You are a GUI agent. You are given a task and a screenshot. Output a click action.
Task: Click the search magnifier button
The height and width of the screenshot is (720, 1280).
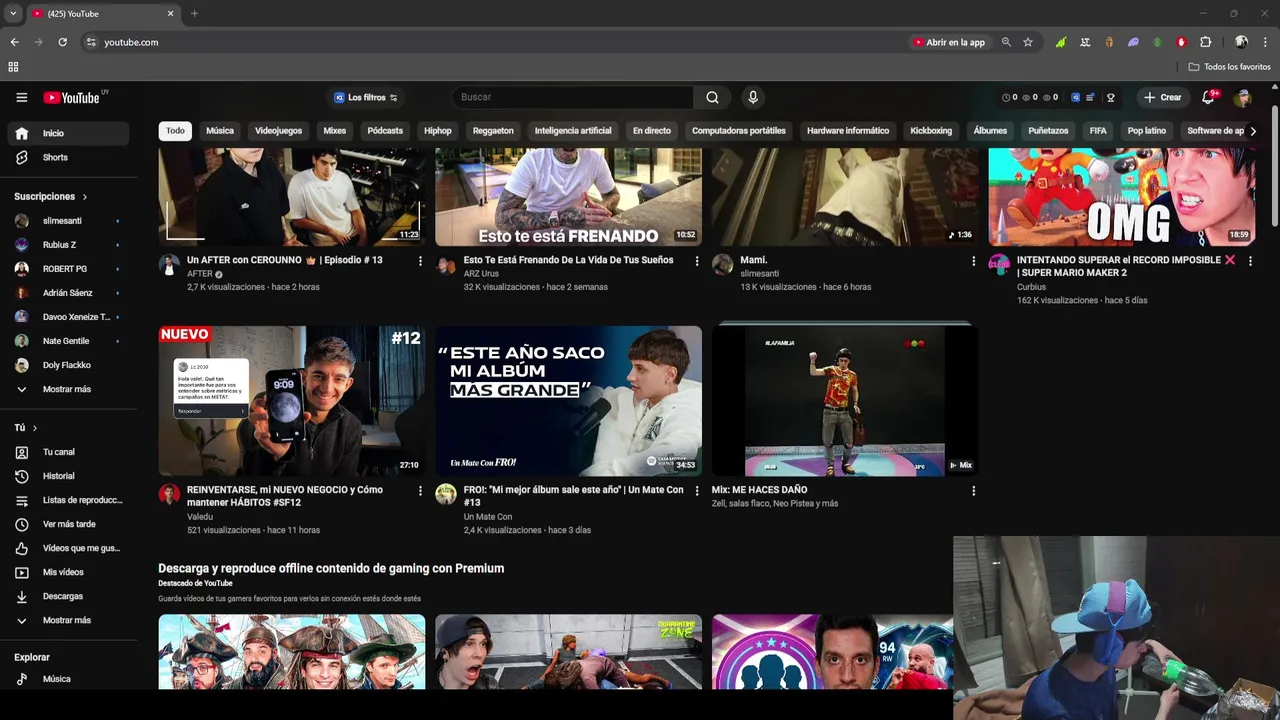tap(712, 97)
